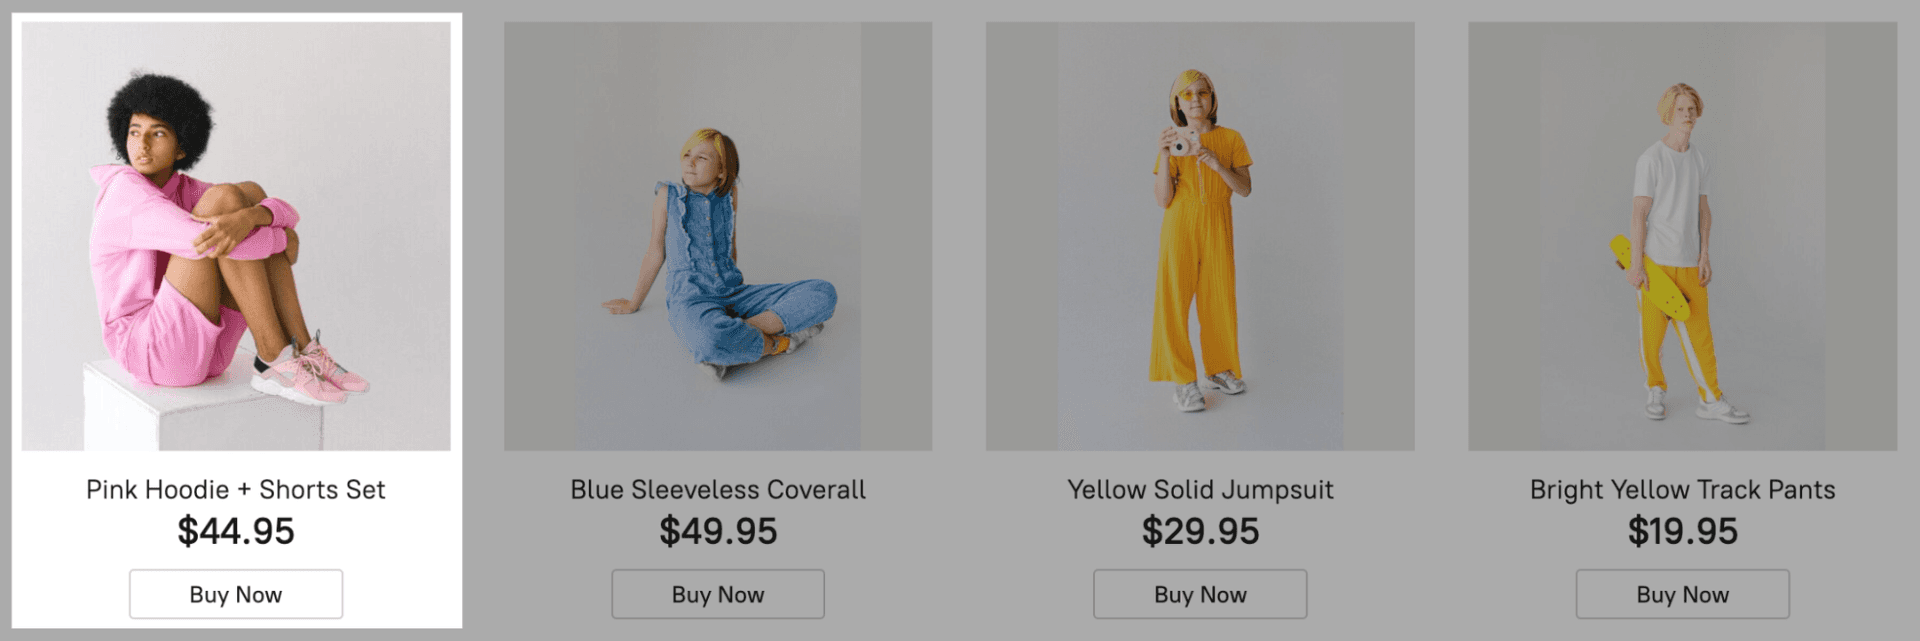Image resolution: width=1920 pixels, height=641 pixels.
Task: Open the Pink Hoodie + Shorts Set photo
Action: point(236,236)
